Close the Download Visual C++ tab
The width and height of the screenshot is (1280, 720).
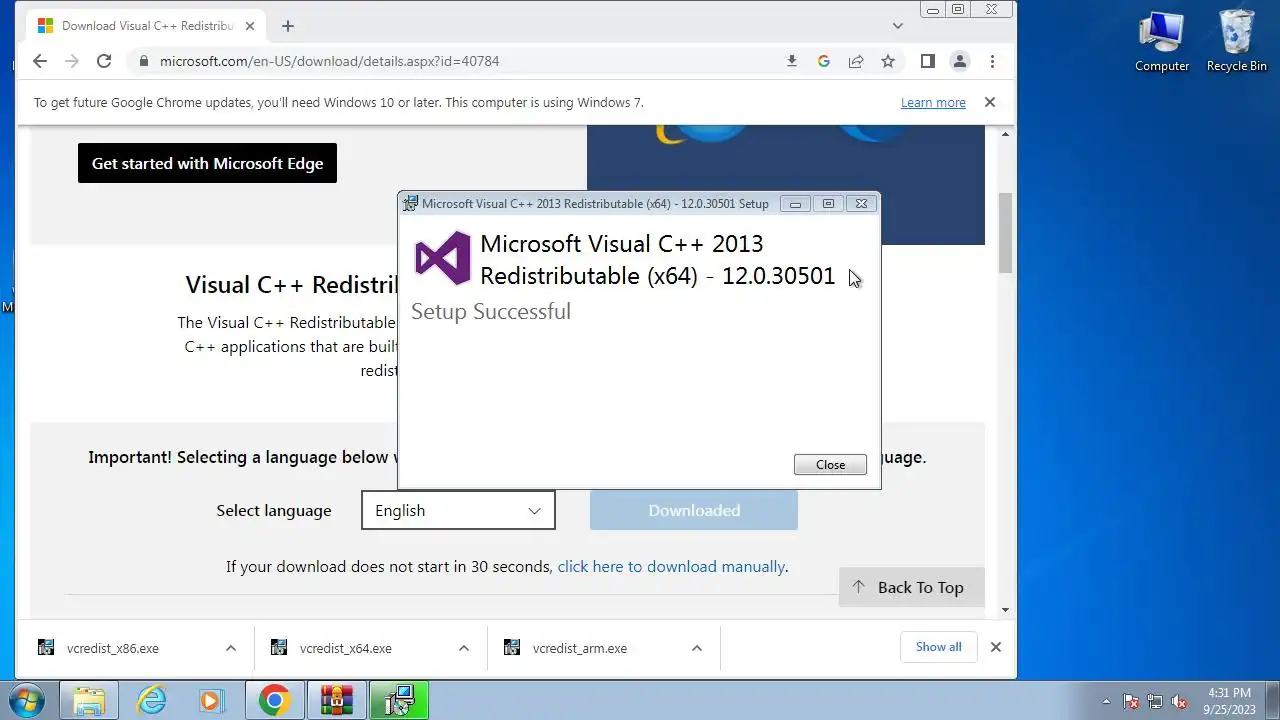tap(250, 26)
